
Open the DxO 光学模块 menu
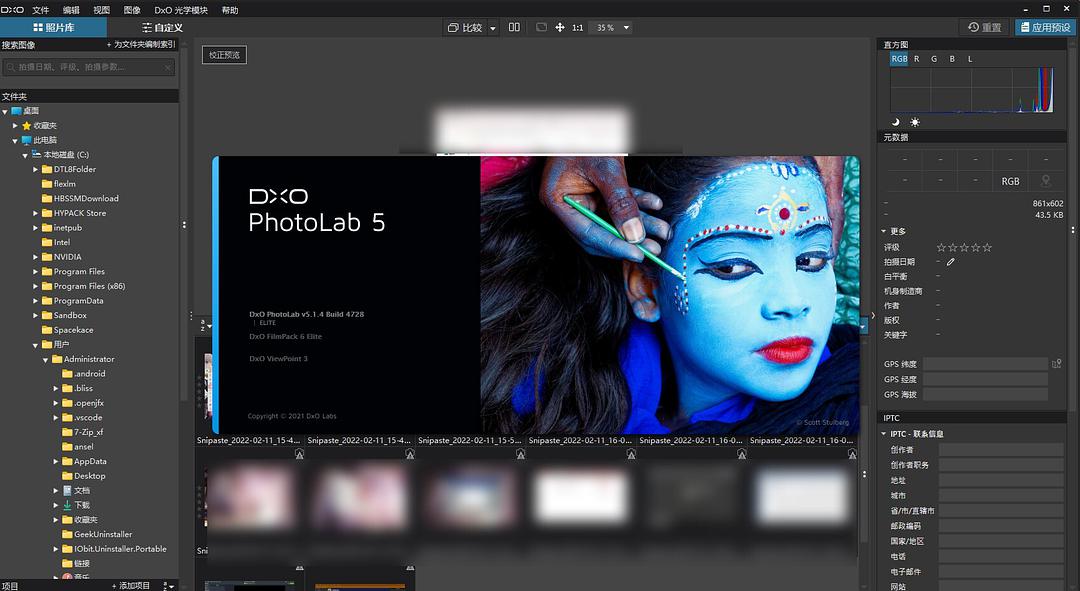pyautogui.click(x=180, y=10)
